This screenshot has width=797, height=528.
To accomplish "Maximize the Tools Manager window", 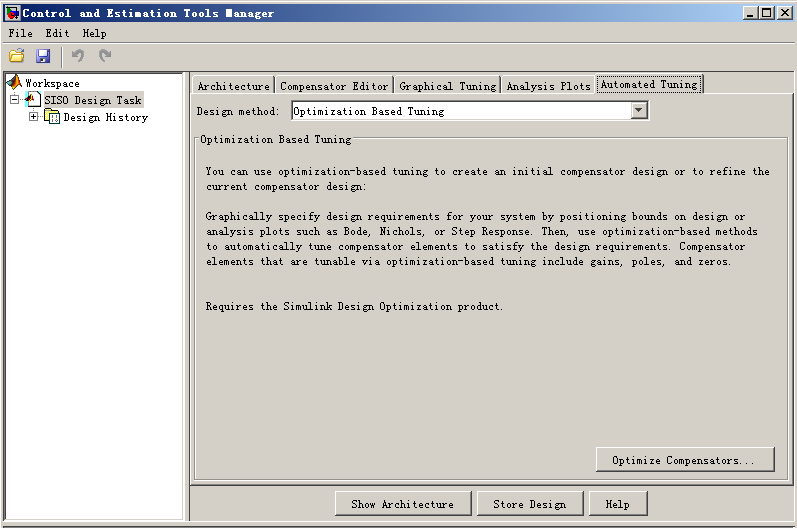I will 767,13.
